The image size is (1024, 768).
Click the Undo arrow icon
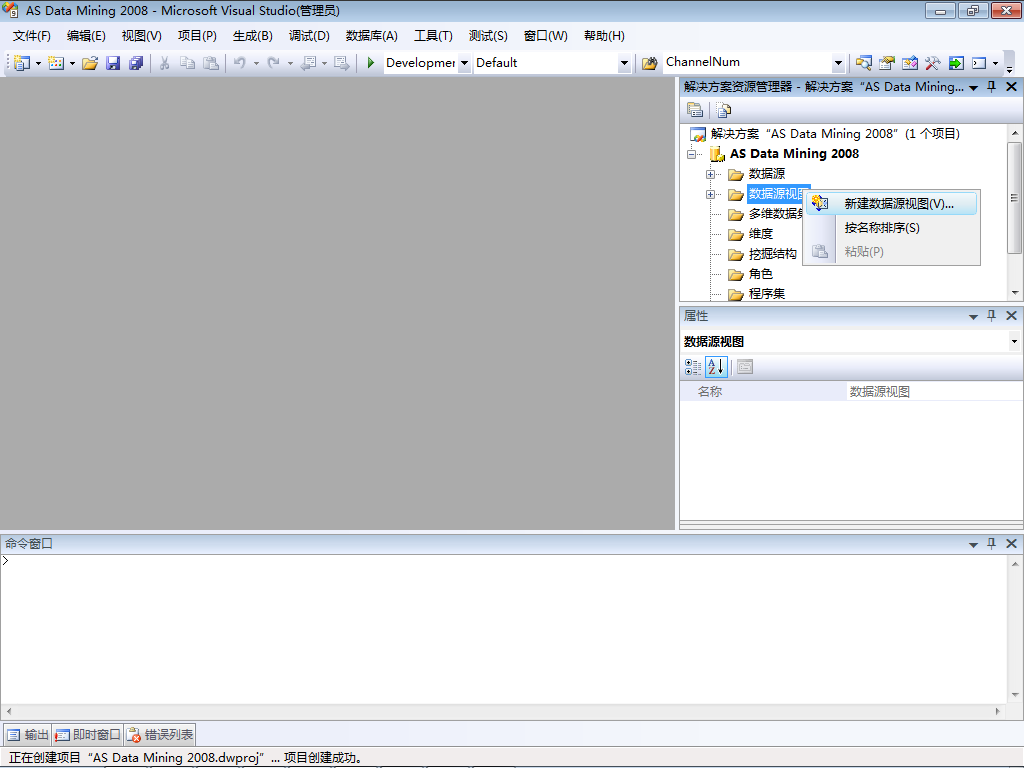click(x=240, y=63)
